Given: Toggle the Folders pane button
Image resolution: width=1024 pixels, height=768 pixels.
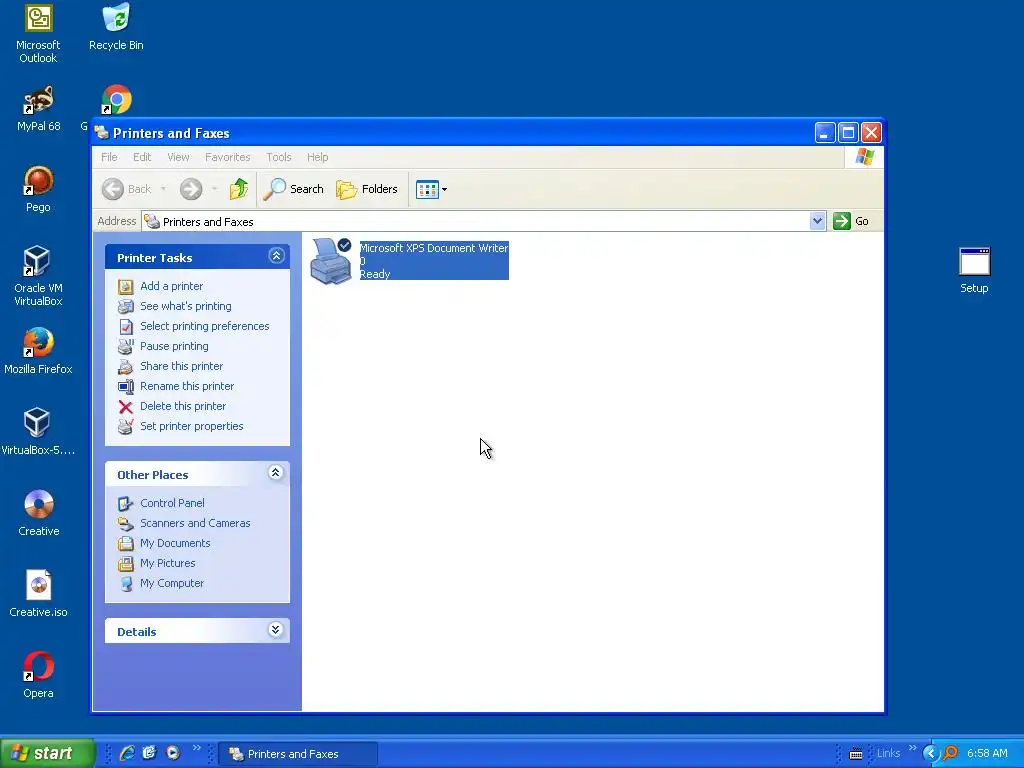Looking at the screenshot, I should point(366,189).
